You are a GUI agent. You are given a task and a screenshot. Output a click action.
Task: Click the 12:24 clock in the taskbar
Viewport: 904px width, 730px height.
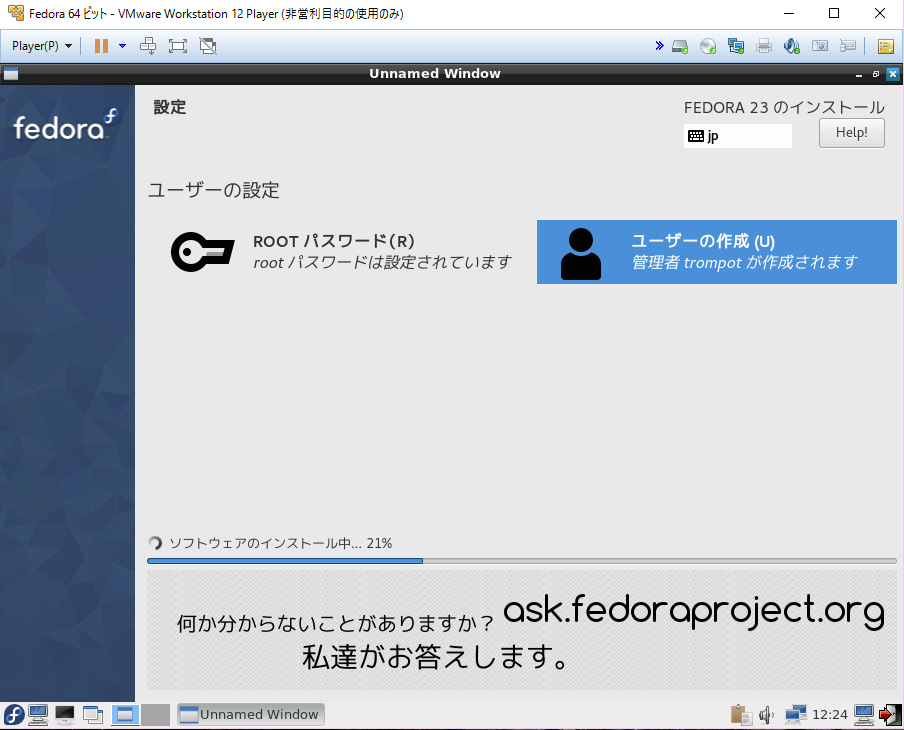pyautogui.click(x=830, y=715)
